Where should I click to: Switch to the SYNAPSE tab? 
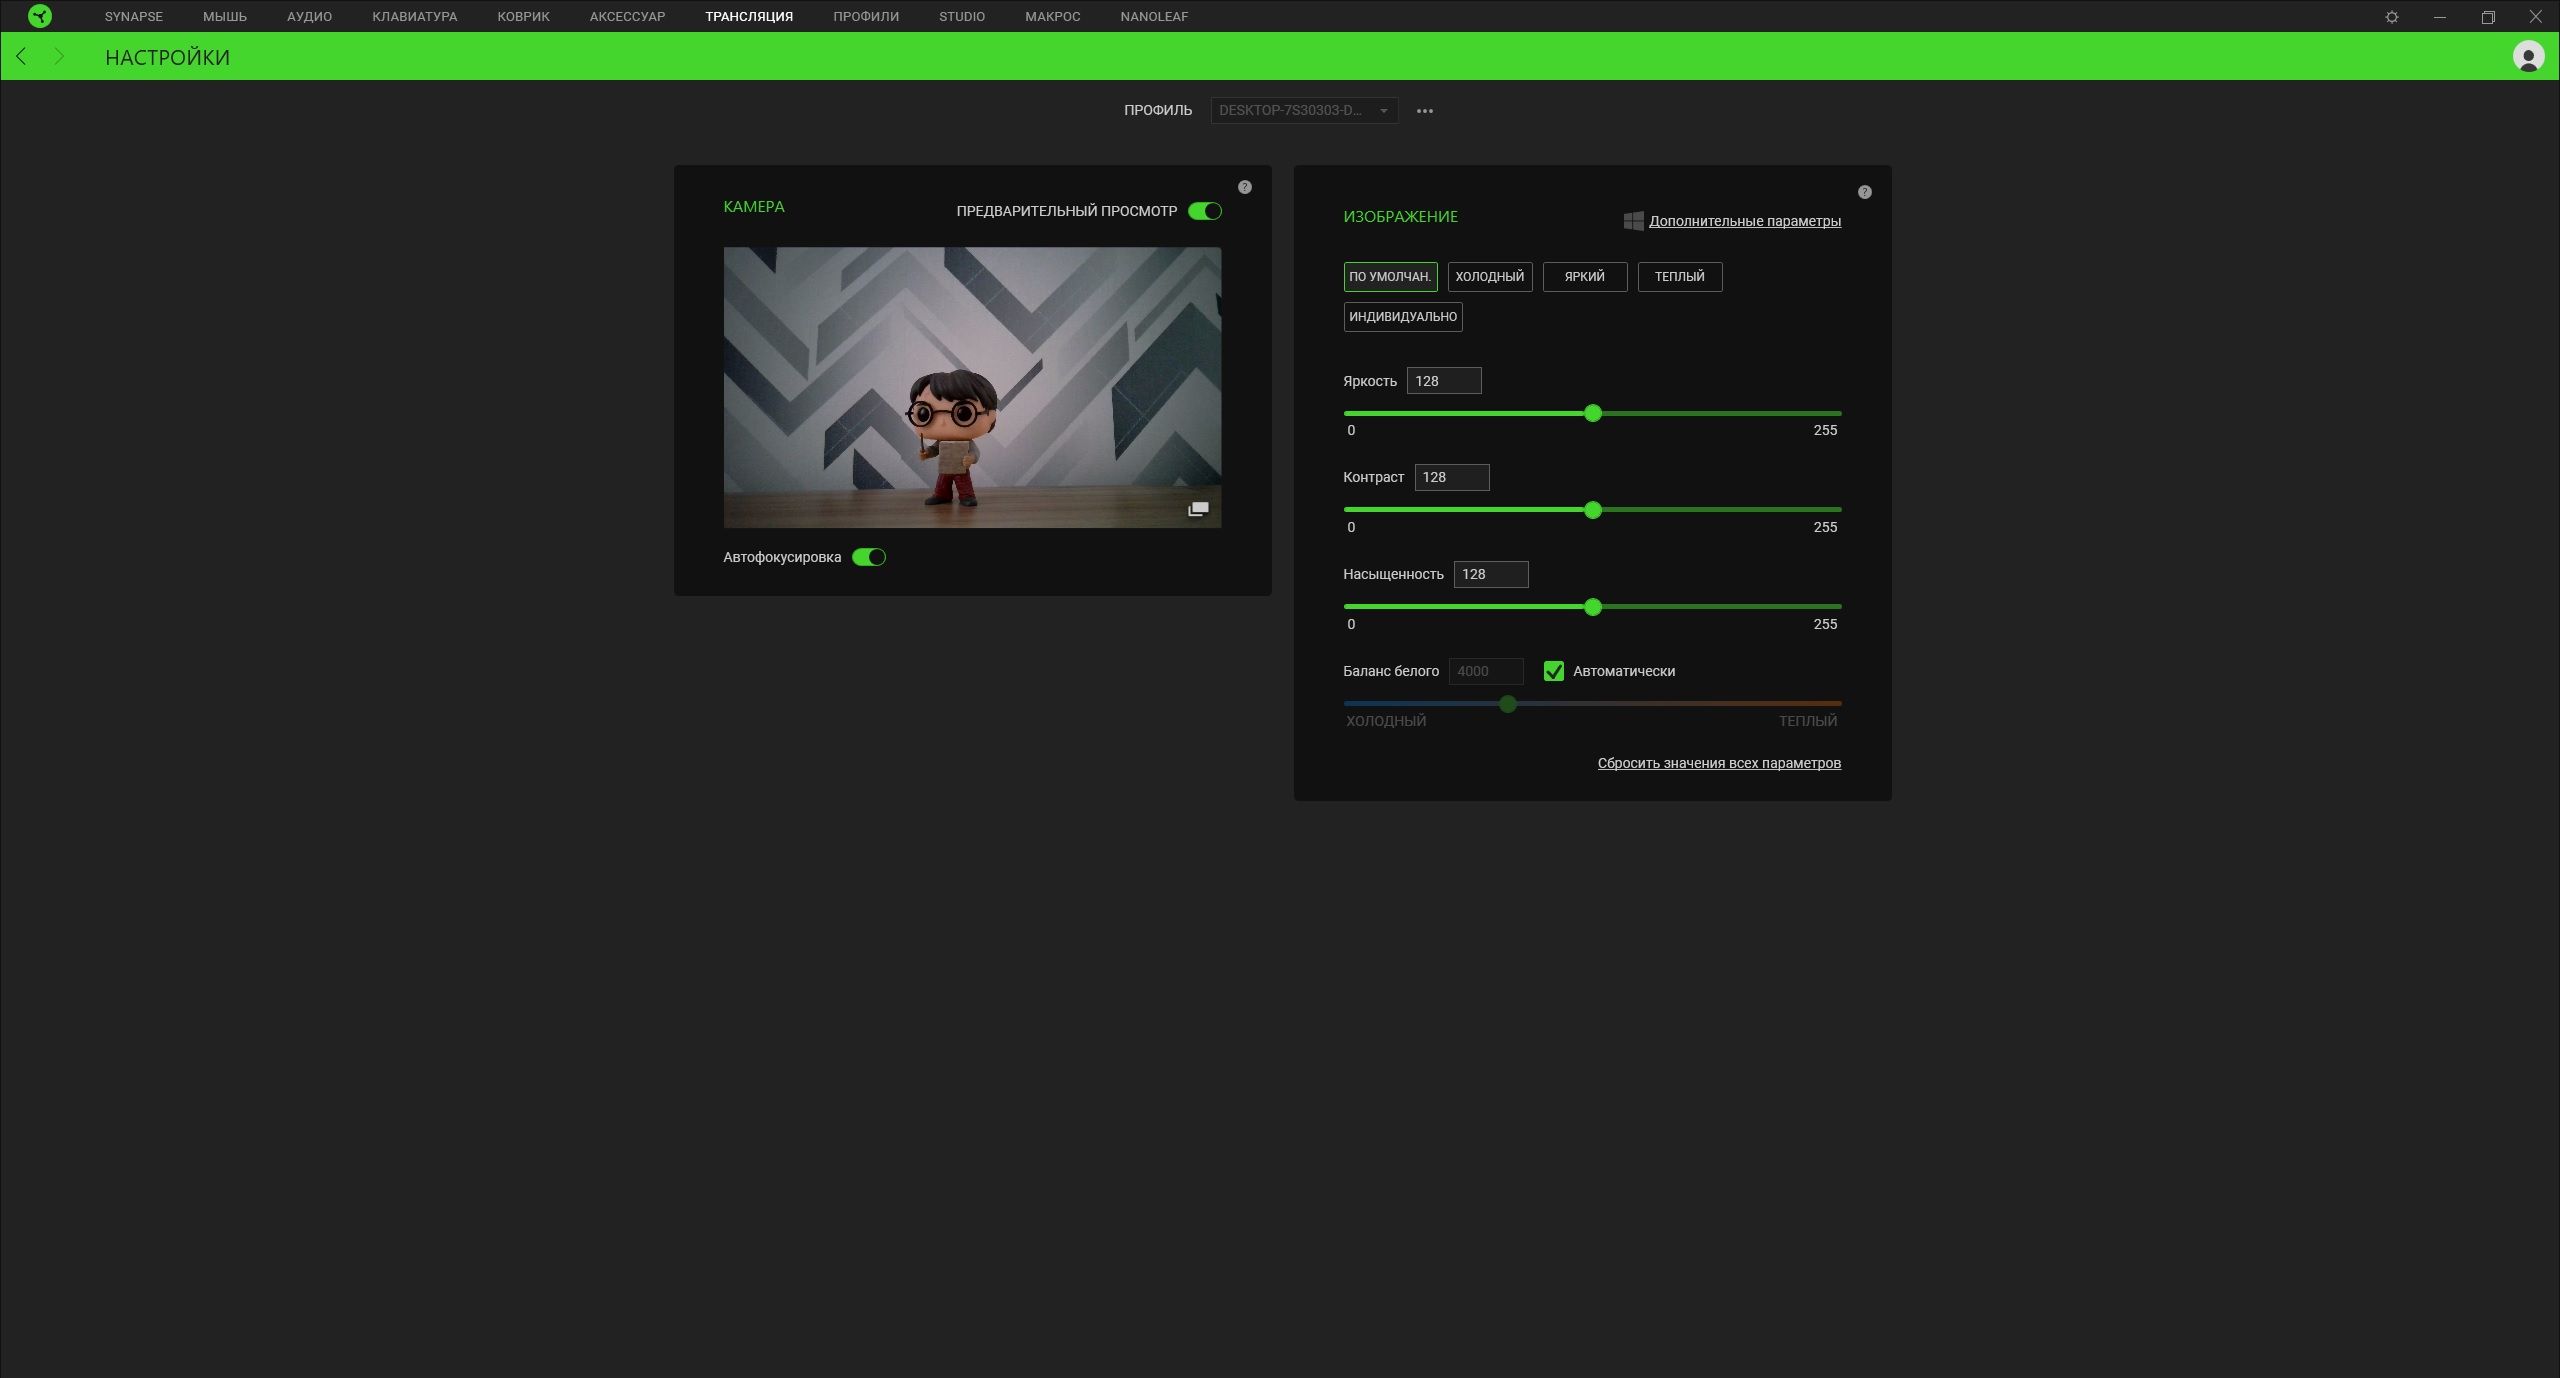tap(134, 17)
